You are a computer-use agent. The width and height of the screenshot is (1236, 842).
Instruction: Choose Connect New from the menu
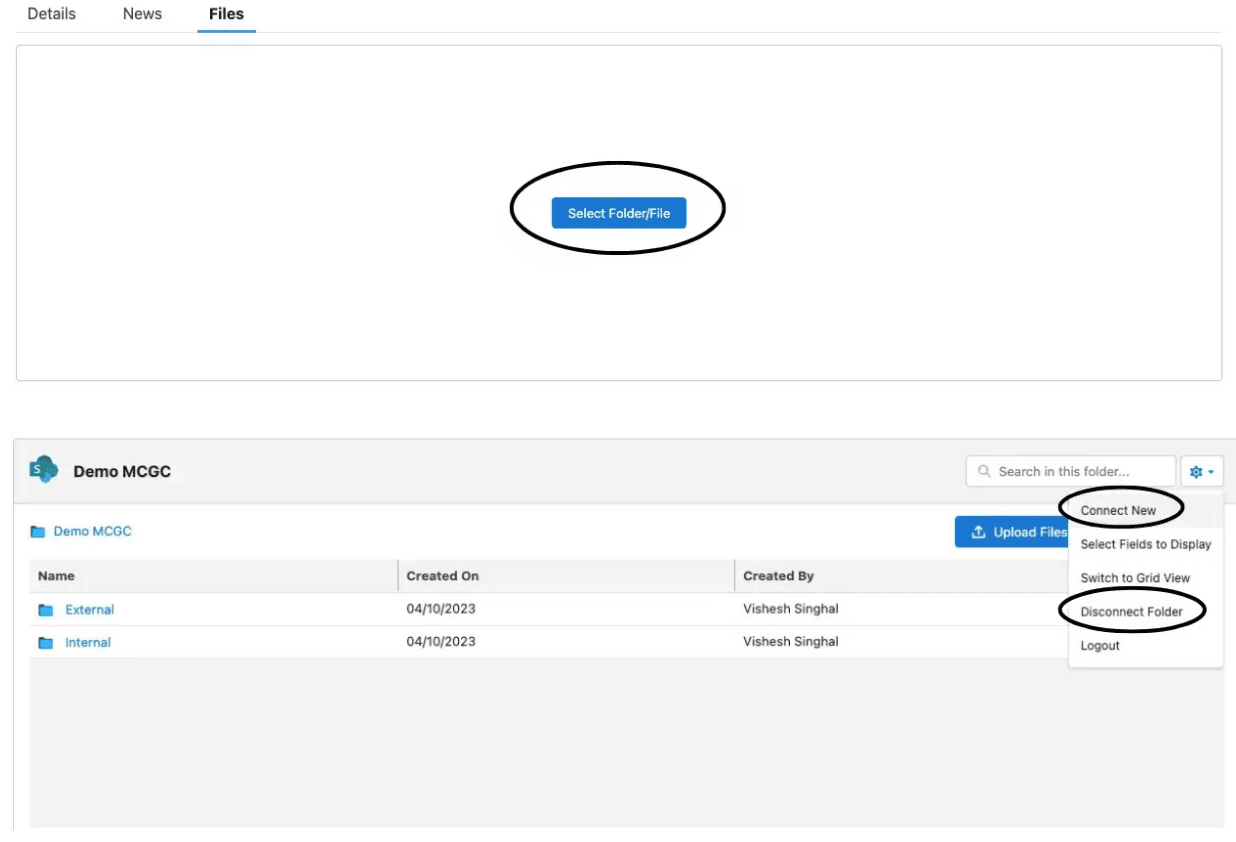pyautogui.click(x=1118, y=510)
